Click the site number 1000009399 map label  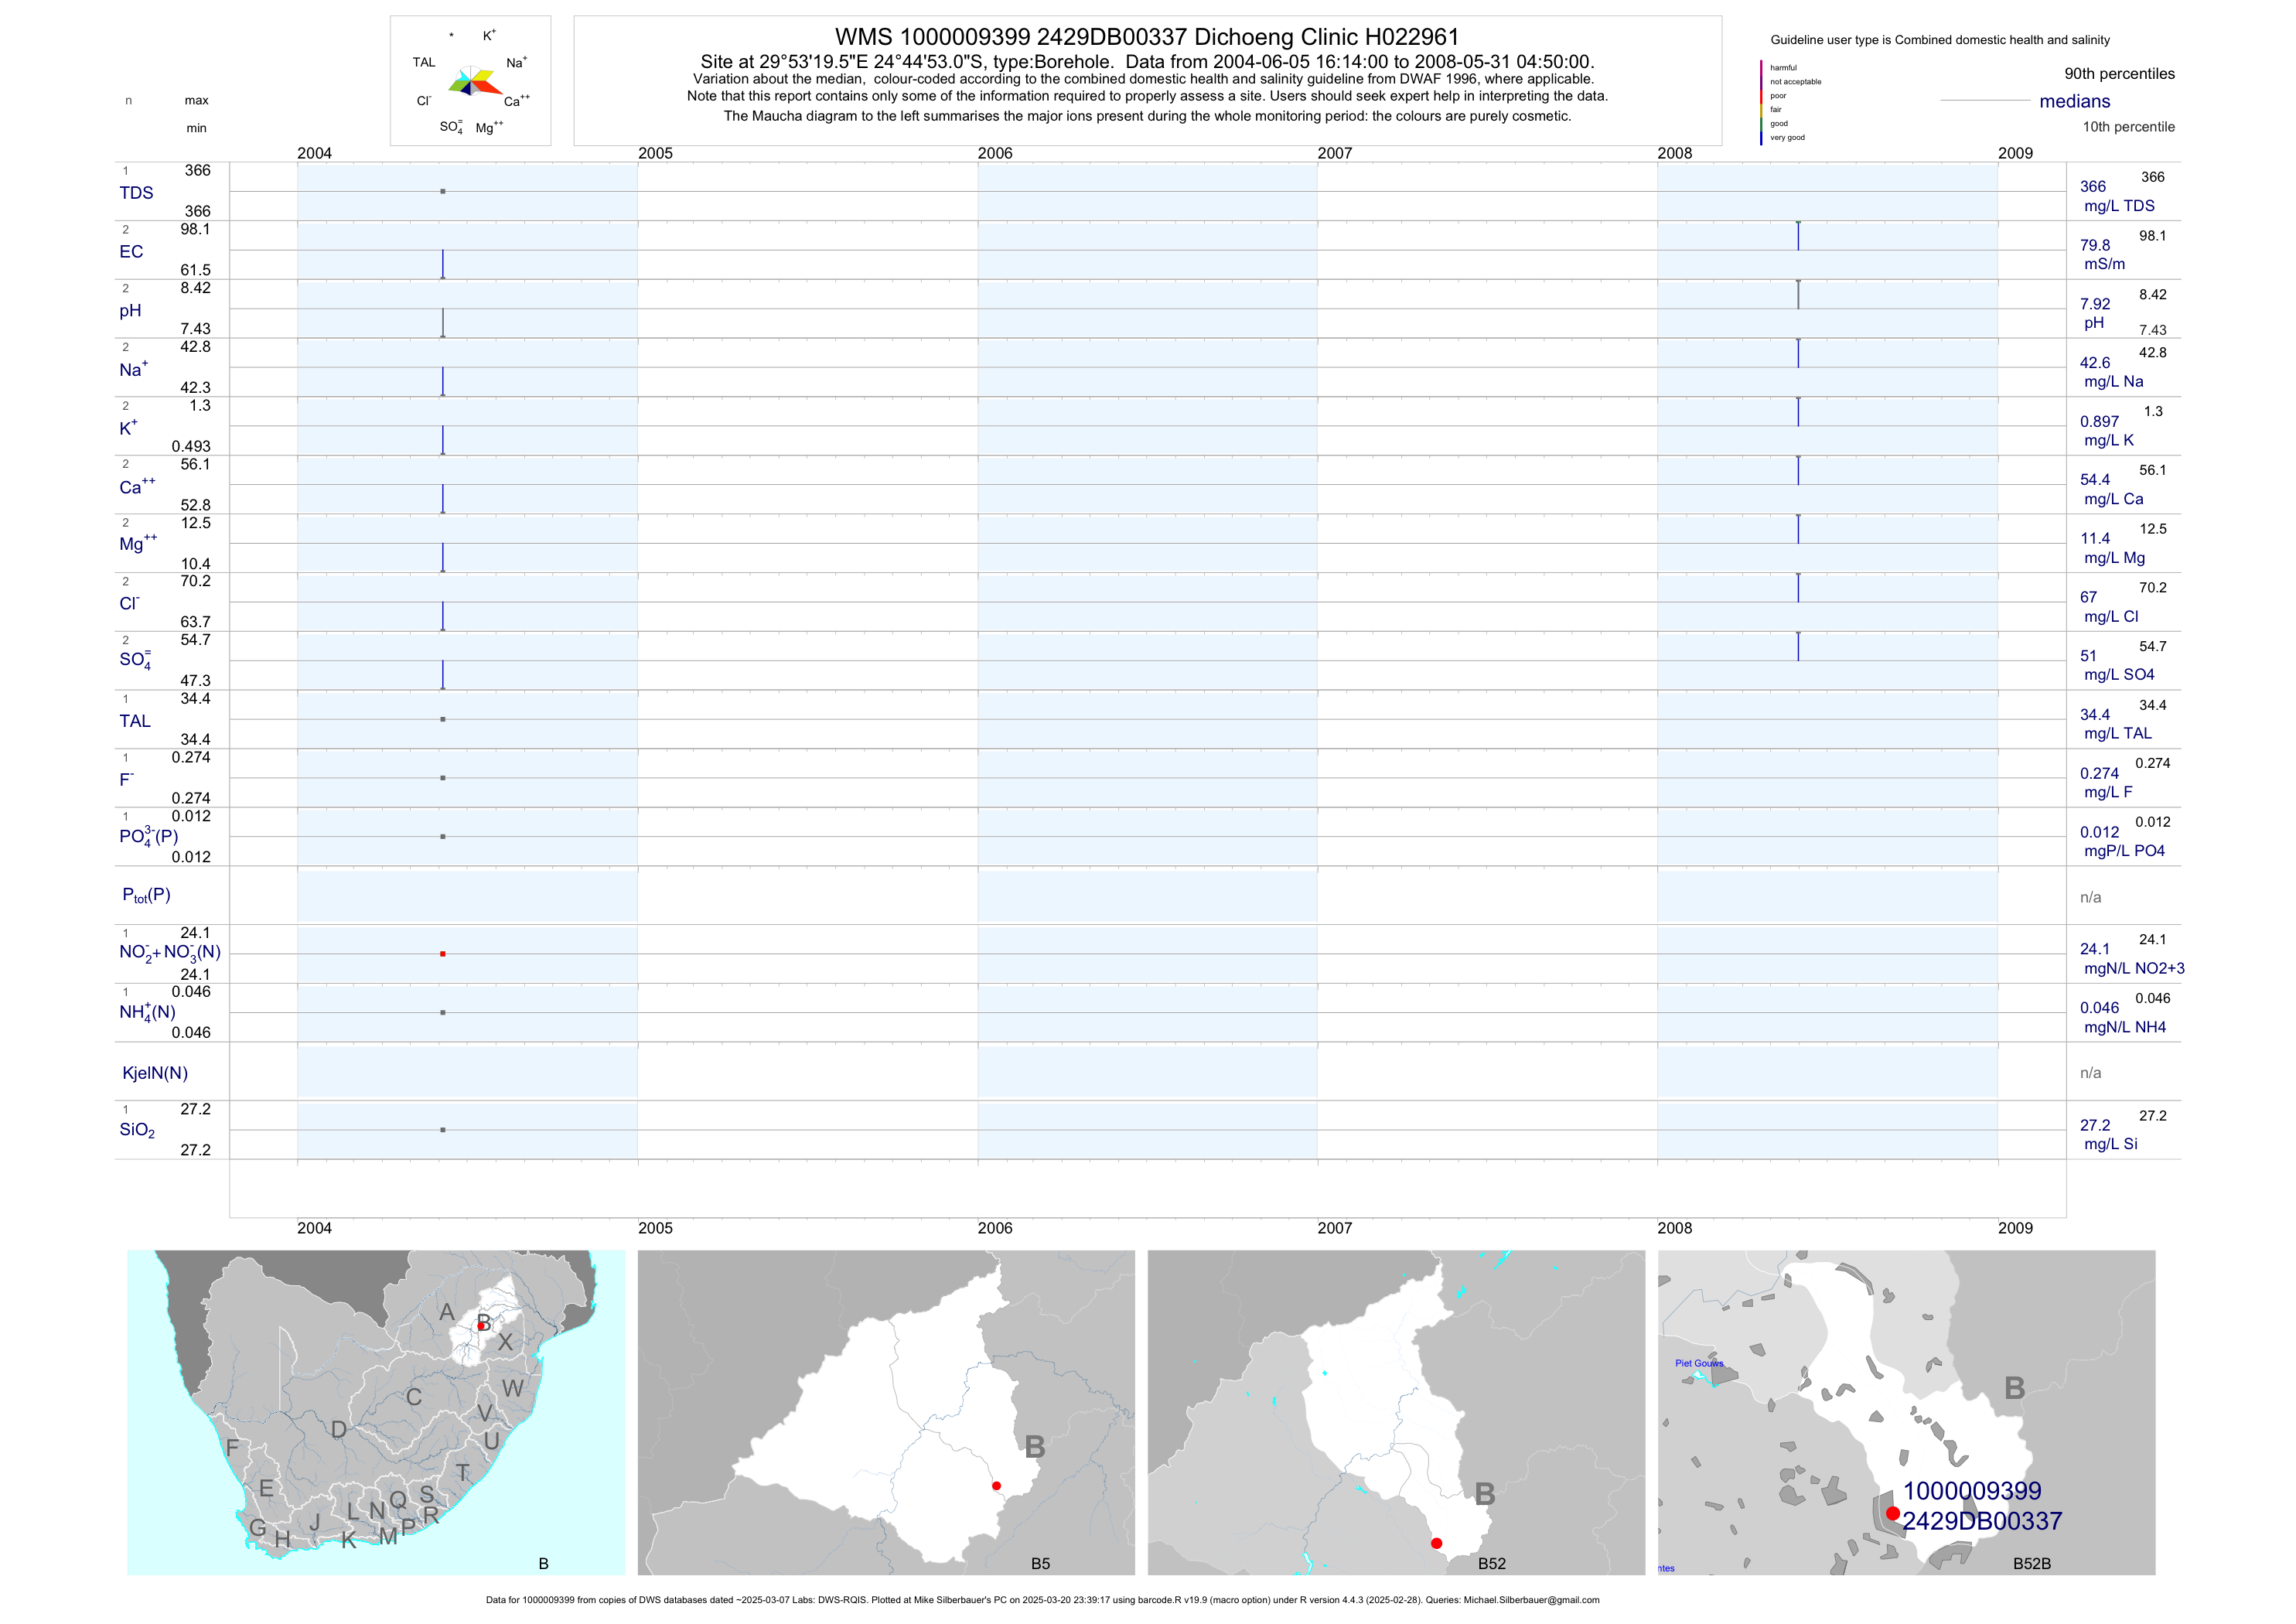pyautogui.click(x=1971, y=1491)
